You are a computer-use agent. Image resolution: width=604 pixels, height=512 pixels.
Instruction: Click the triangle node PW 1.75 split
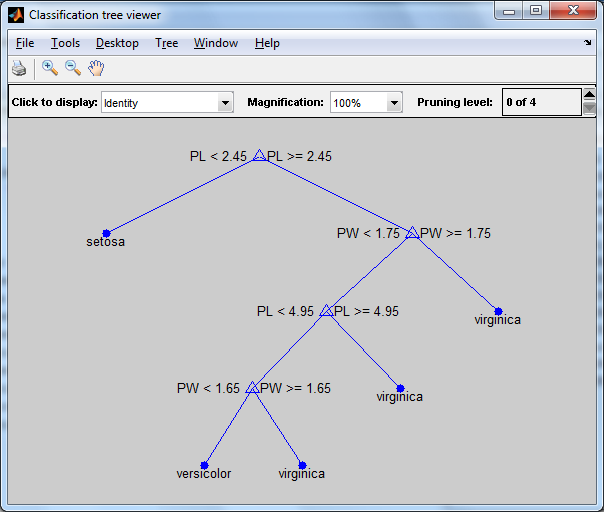tap(412, 233)
